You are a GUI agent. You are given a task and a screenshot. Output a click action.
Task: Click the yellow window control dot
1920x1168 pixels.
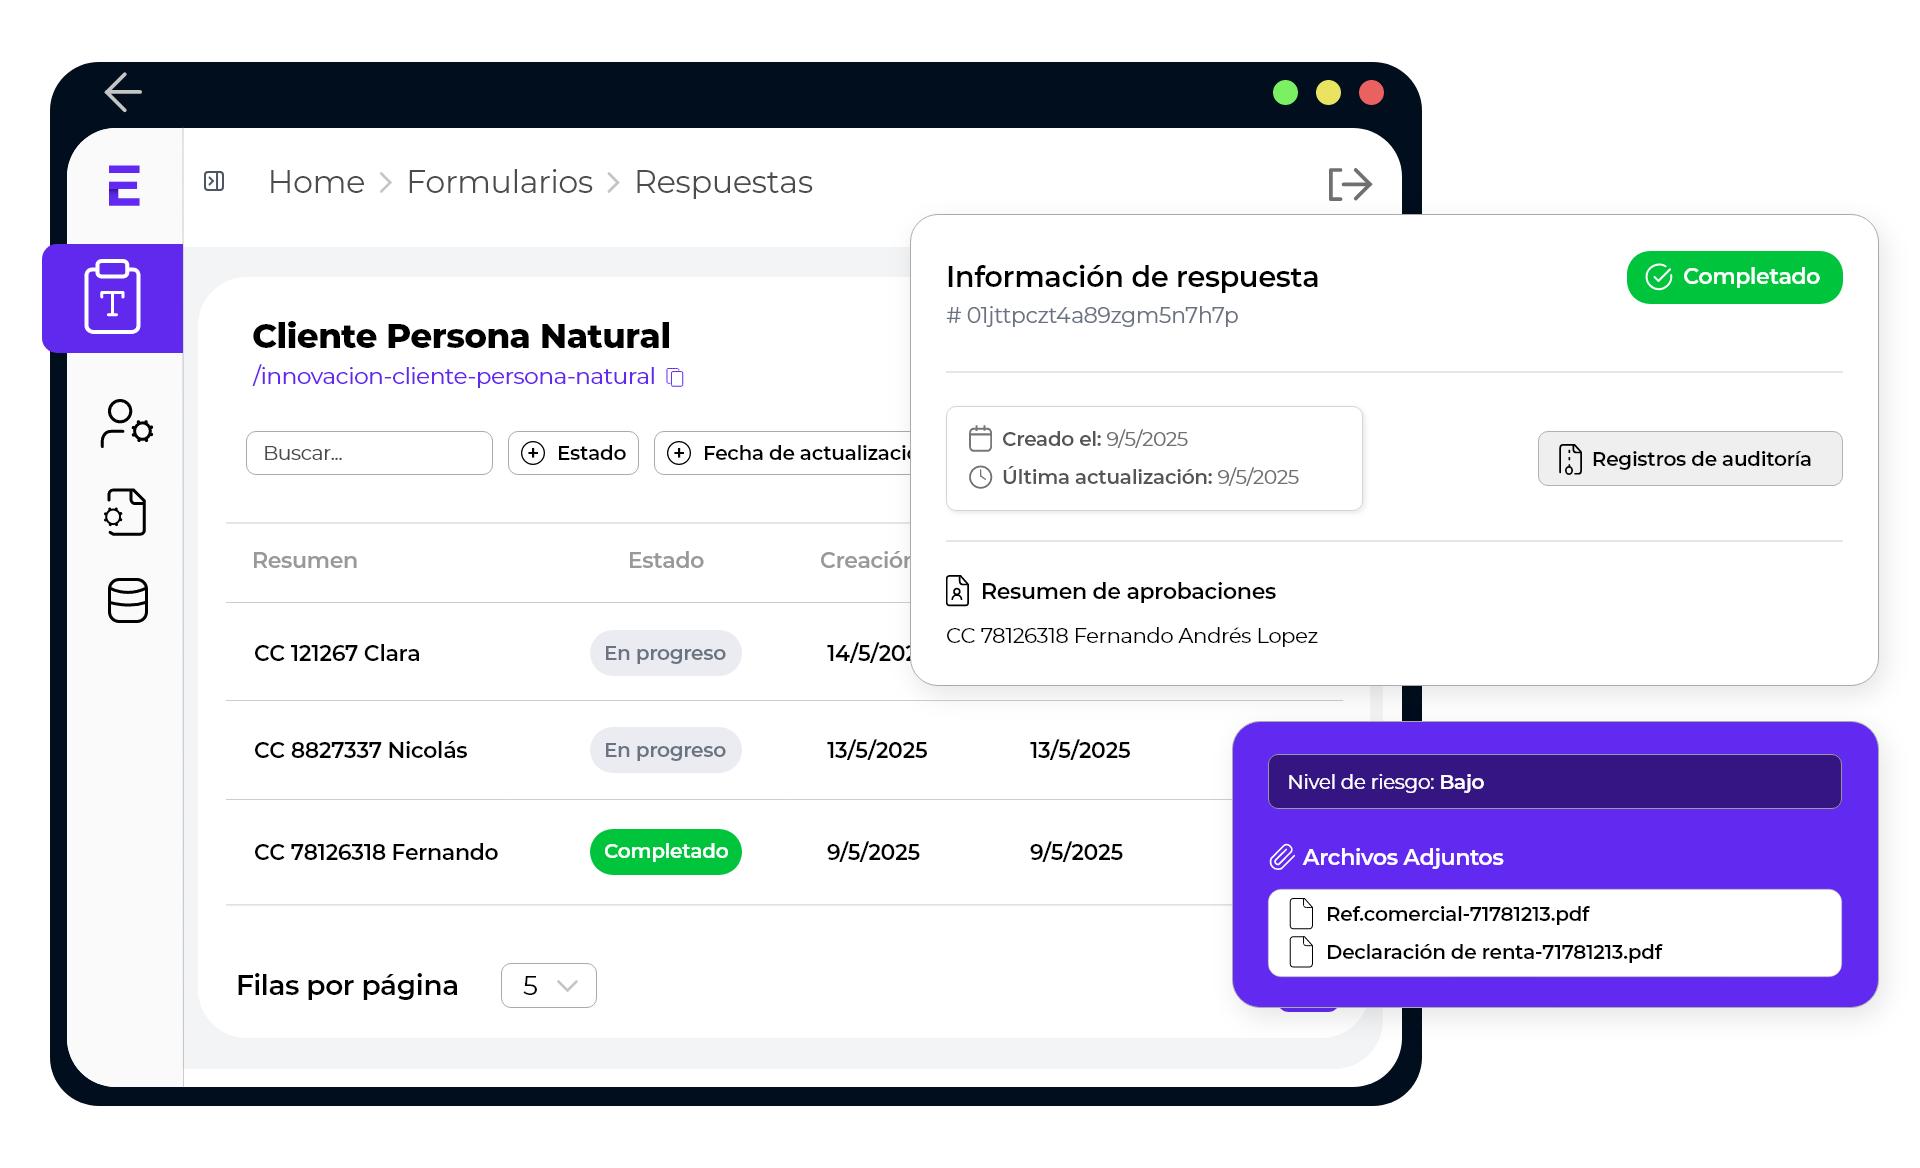(x=1328, y=93)
